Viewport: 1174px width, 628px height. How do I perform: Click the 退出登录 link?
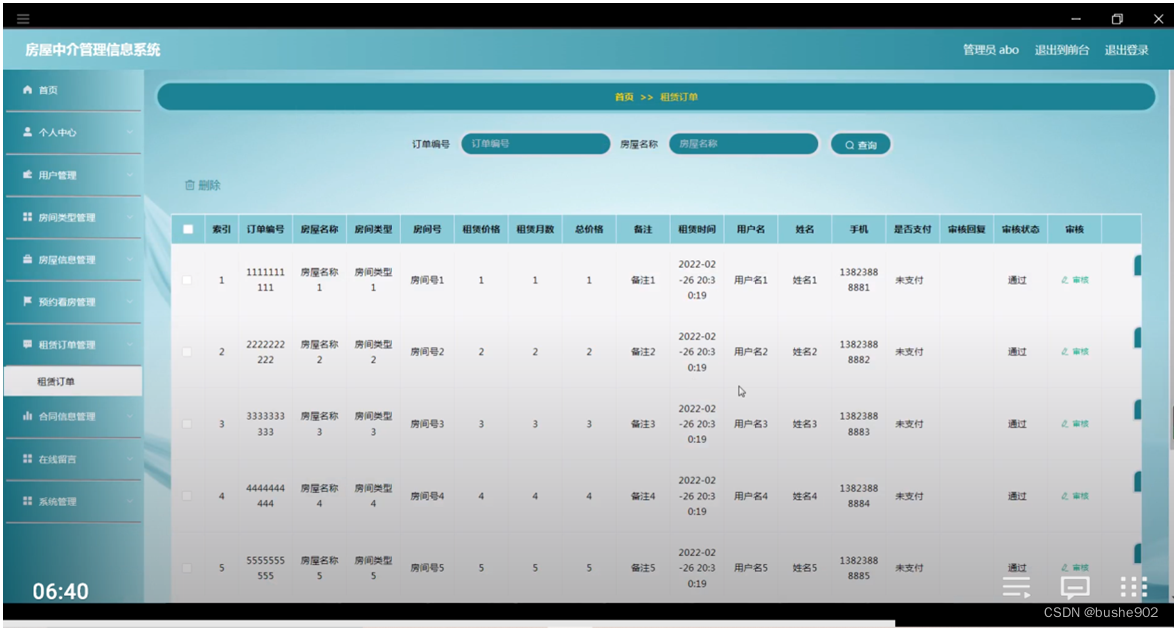(1127, 50)
